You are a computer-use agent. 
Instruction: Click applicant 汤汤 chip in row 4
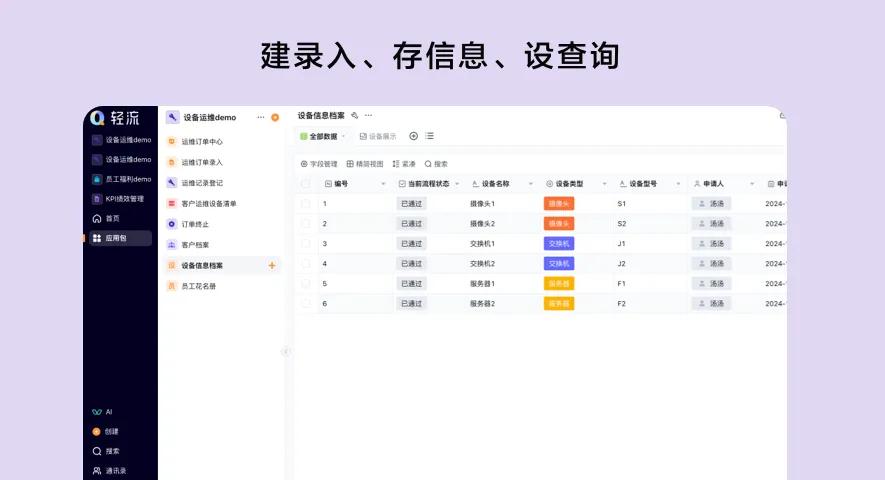[712, 264]
